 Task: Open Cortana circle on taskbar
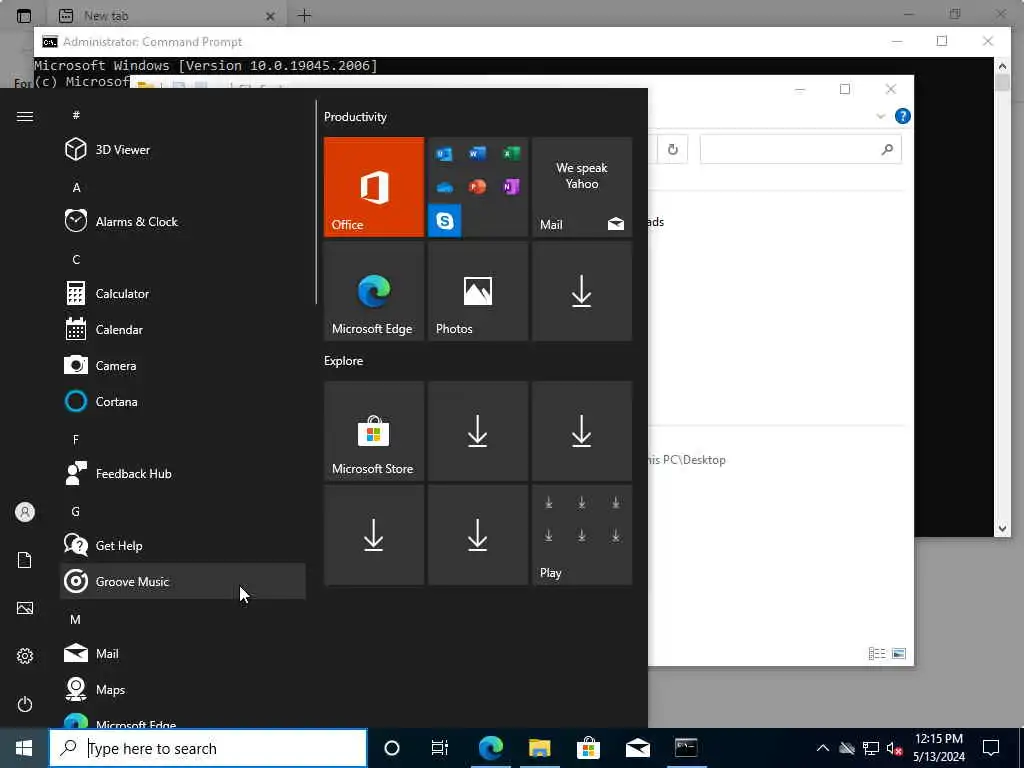[x=392, y=748]
